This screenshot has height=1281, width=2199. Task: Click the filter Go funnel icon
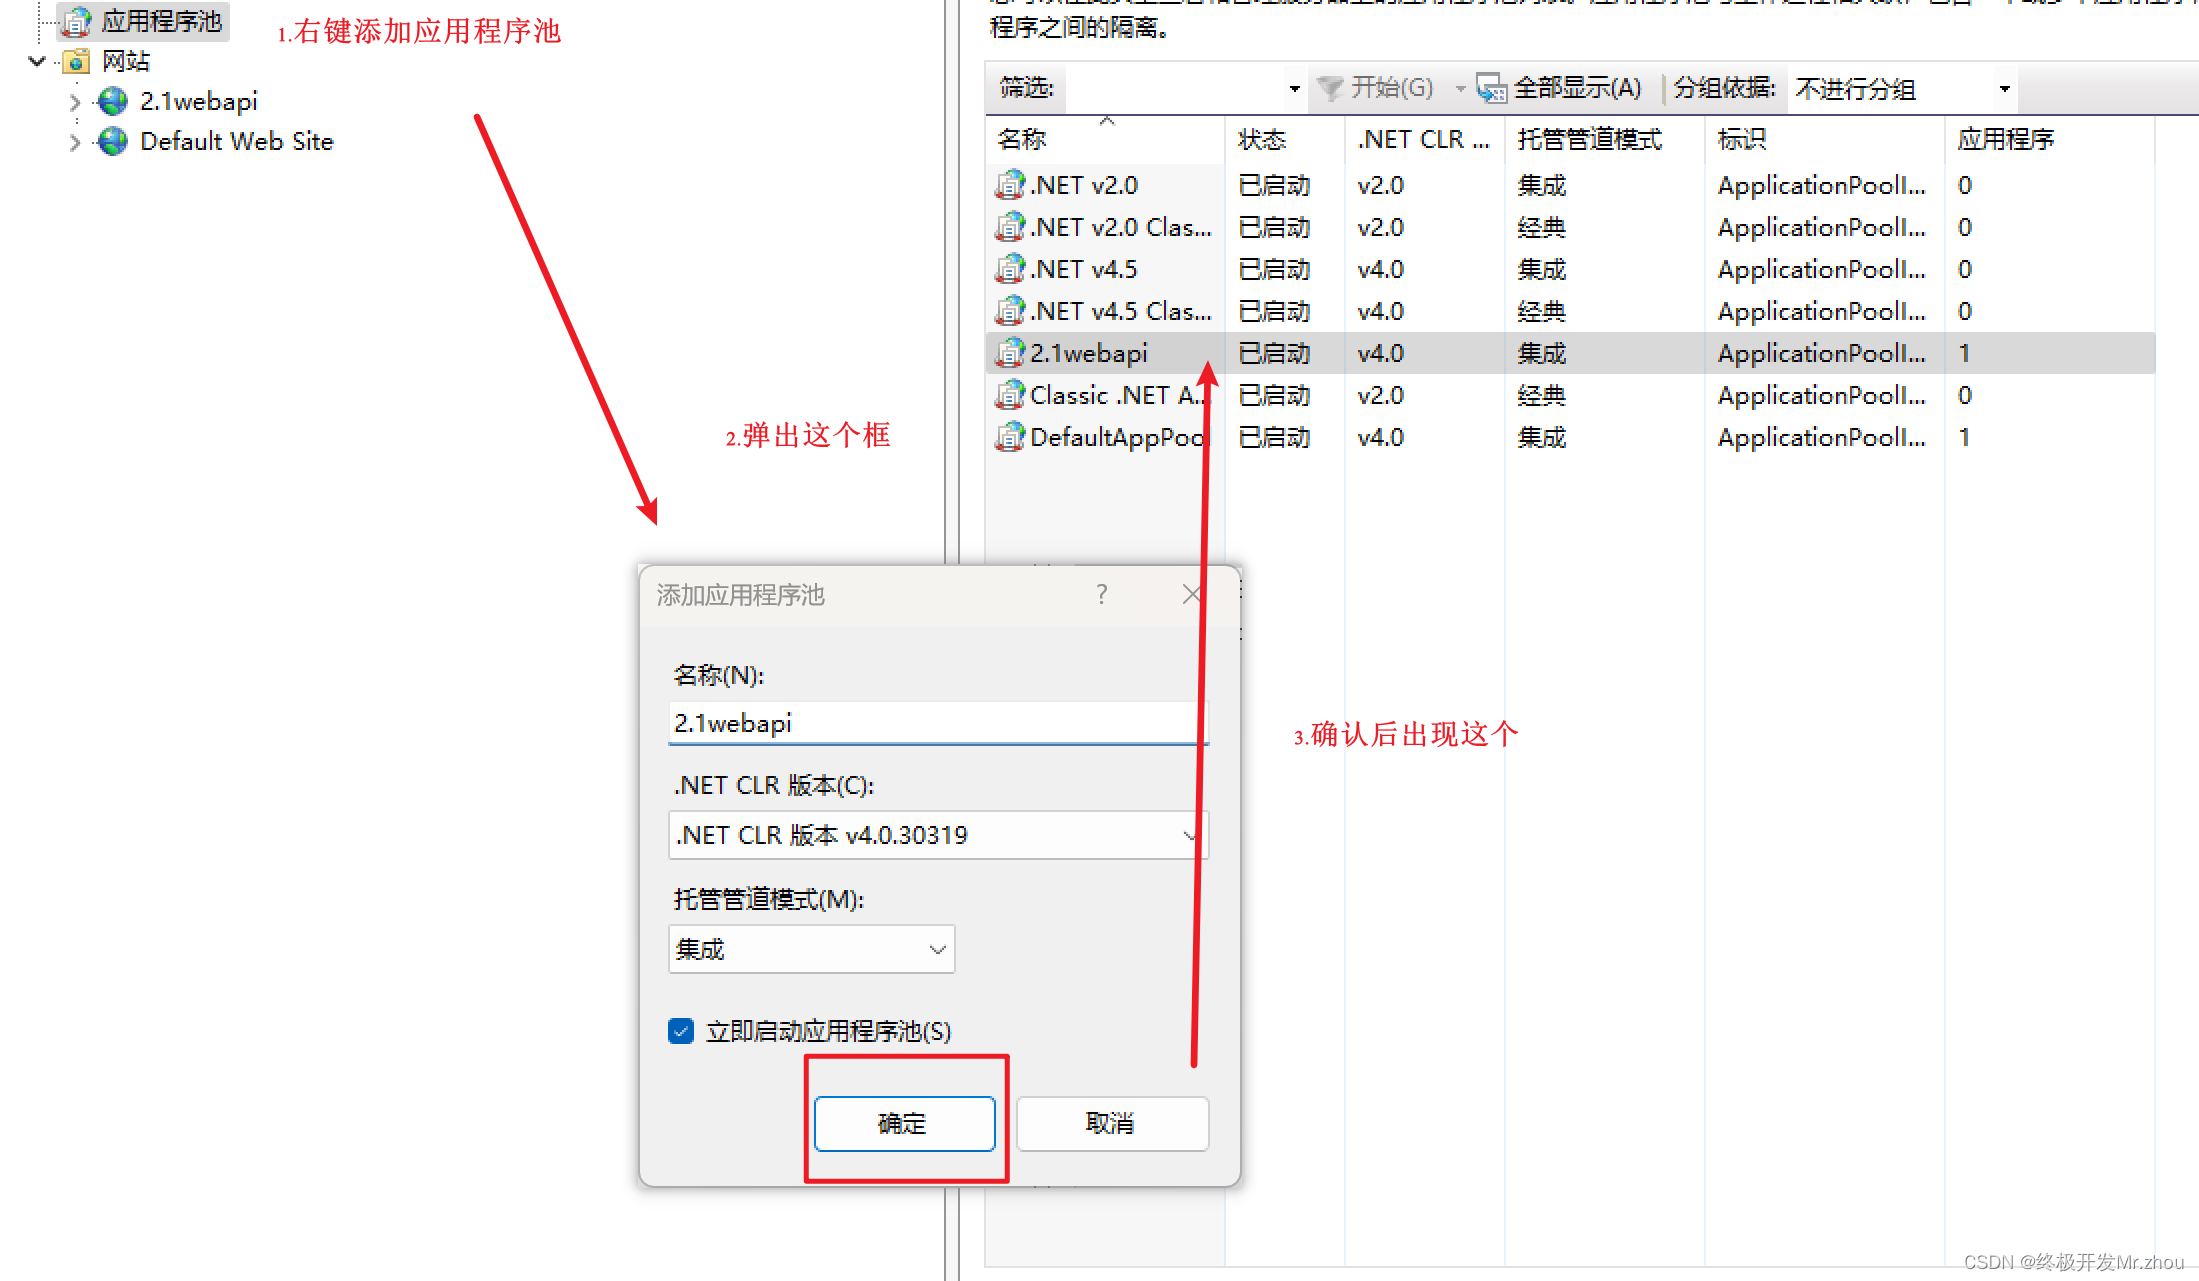coord(1330,89)
